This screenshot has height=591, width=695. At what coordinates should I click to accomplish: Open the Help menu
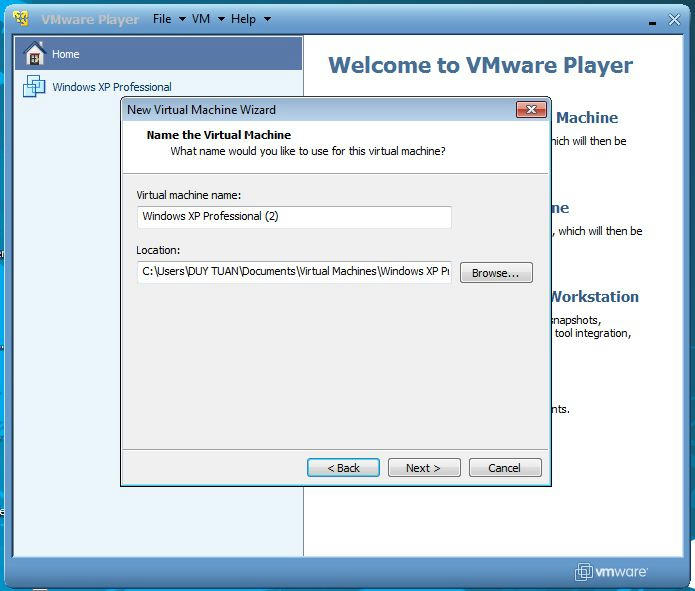tap(243, 19)
